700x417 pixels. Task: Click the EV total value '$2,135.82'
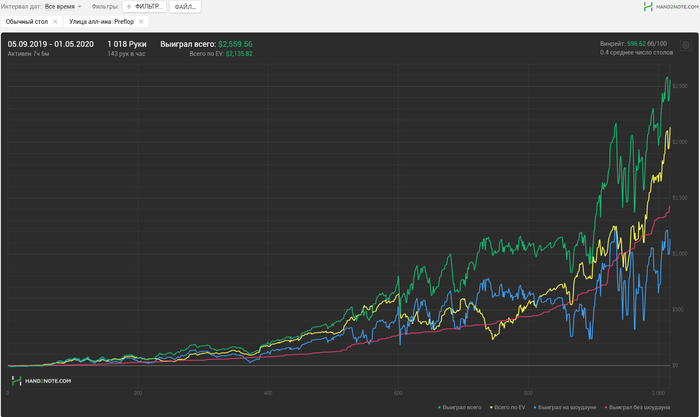tap(239, 54)
